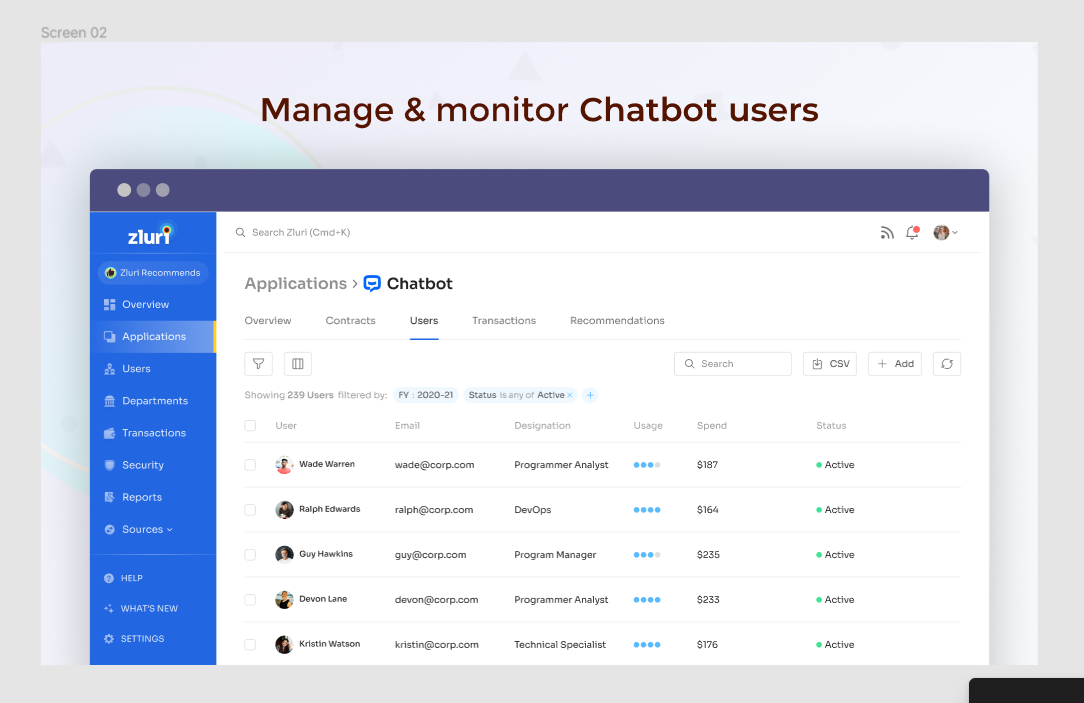The height and width of the screenshot is (703, 1084).
Task: Click the Departments building icon in sidebar
Action: pyautogui.click(x=109, y=401)
